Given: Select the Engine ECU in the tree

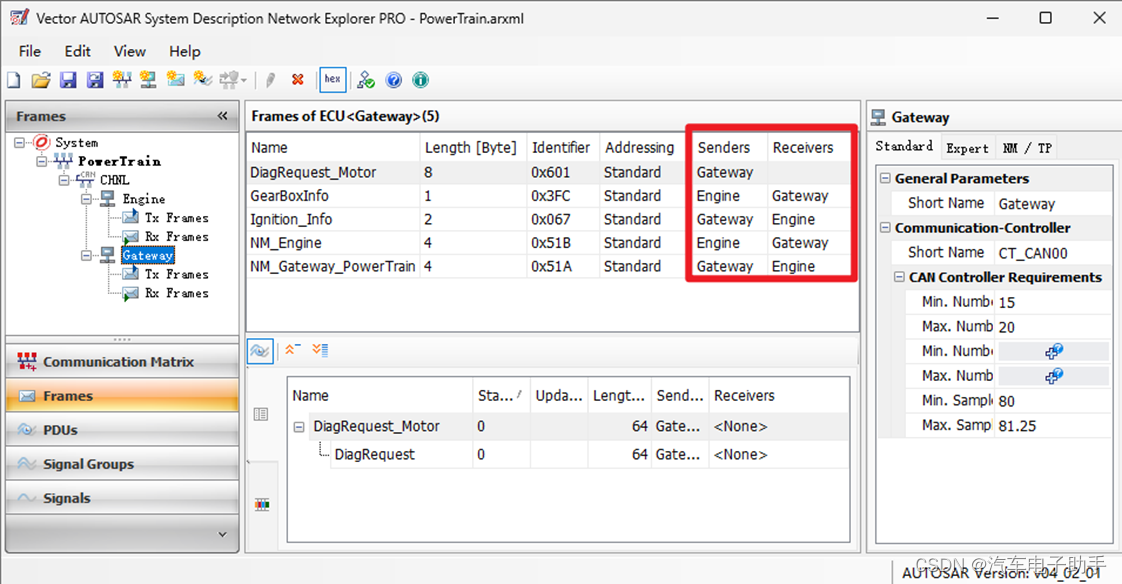Looking at the screenshot, I should click(x=144, y=199).
